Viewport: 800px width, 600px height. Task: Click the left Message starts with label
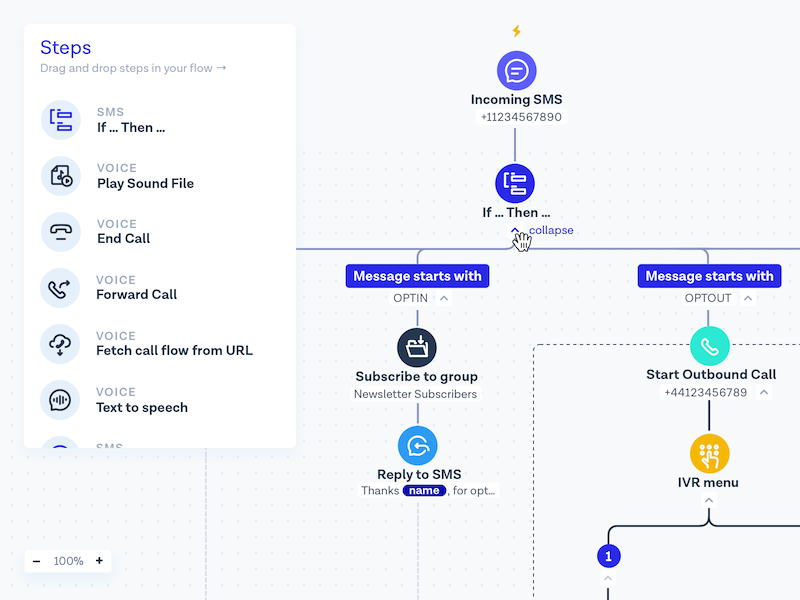pos(417,275)
